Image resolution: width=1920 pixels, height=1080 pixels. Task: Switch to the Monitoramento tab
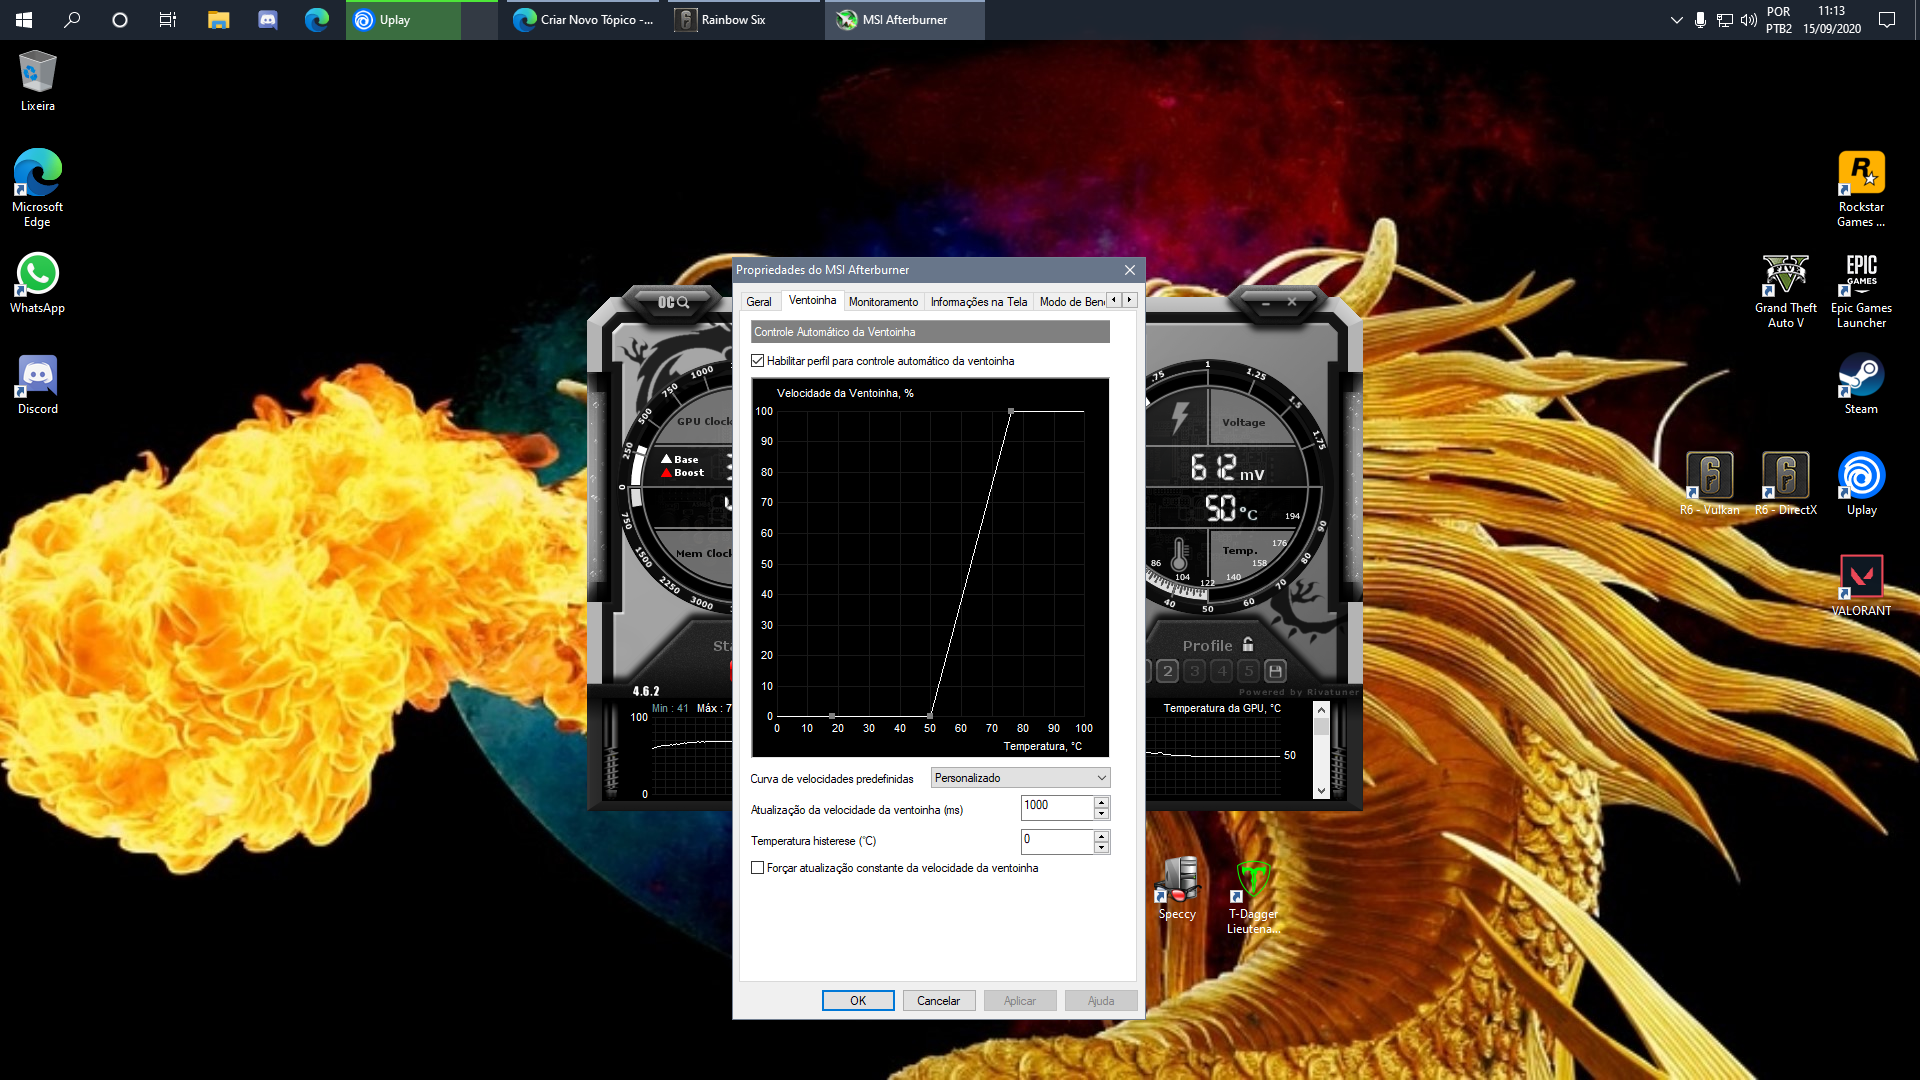(883, 302)
